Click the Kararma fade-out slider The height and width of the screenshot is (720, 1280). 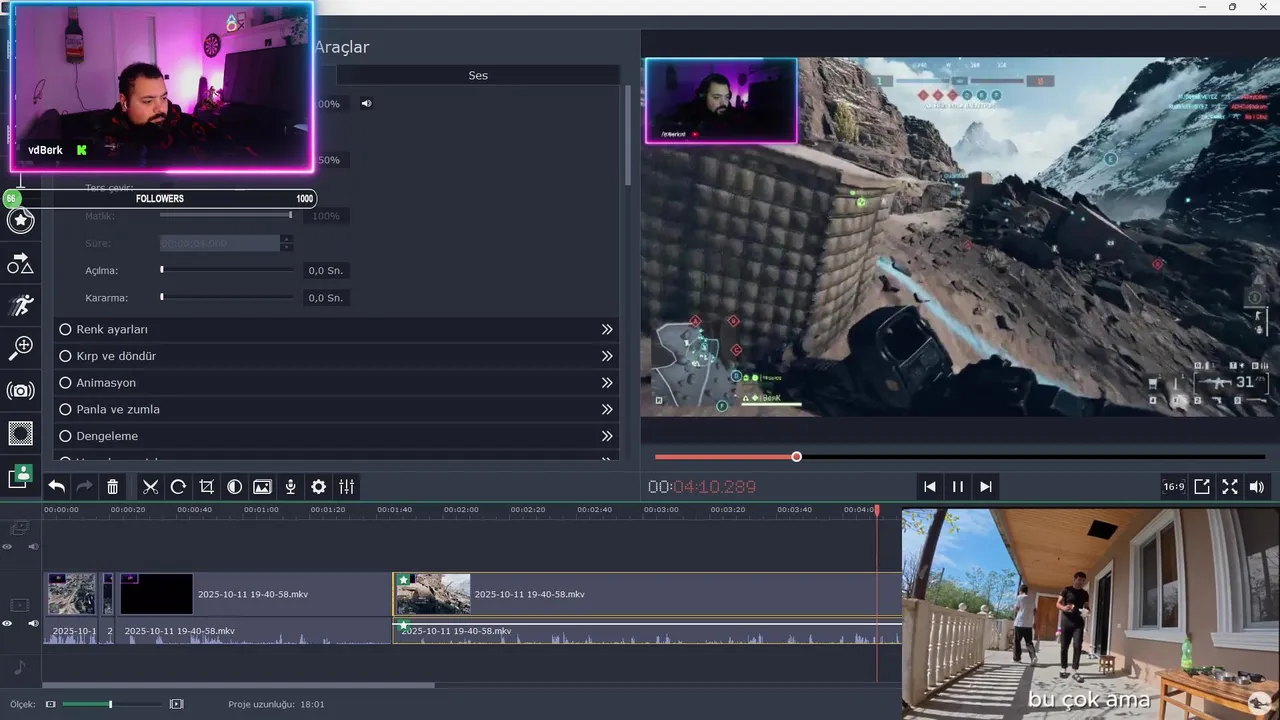click(227, 297)
